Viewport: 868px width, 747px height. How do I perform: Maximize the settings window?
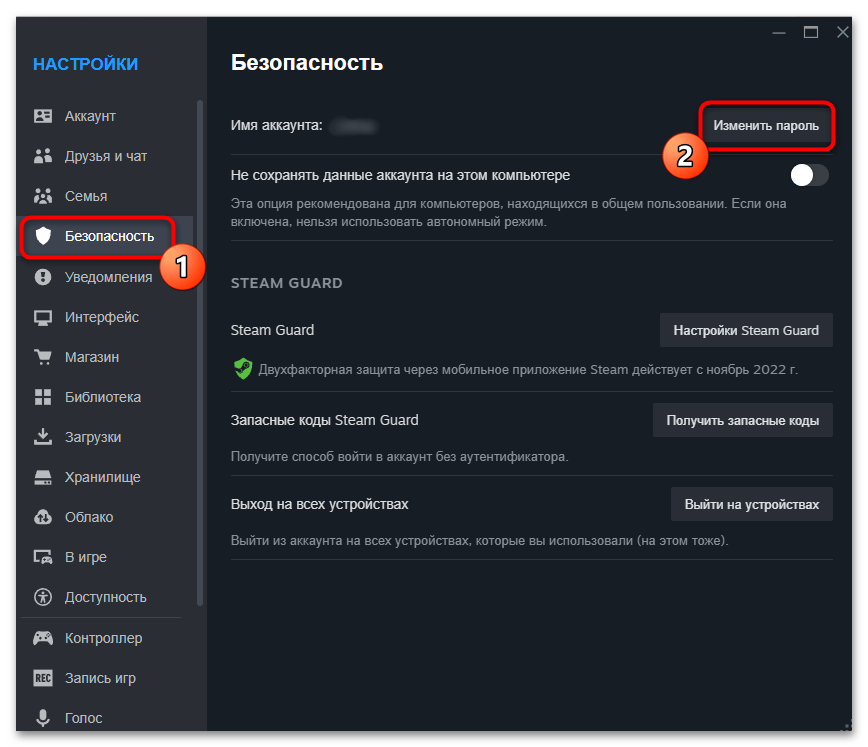click(x=811, y=32)
